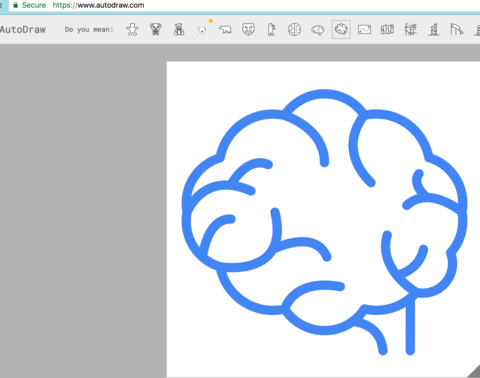Image resolution: width=480 pixels, height=378 pixels.
Task: Pick the sitting teddy bear suggestion
Action: point(179,30)
